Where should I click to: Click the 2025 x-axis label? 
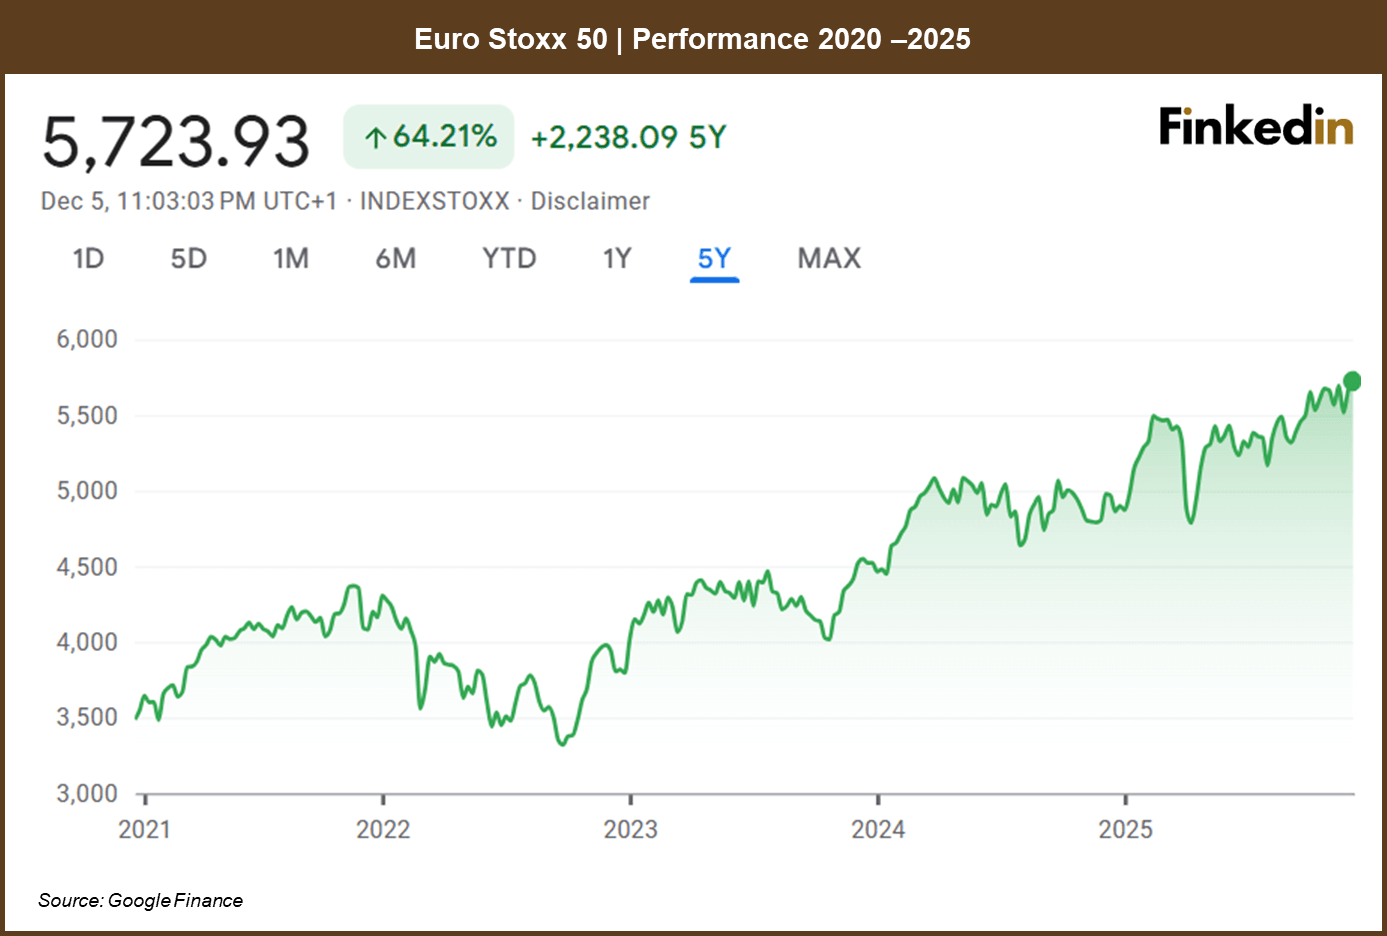[1126, 829]
